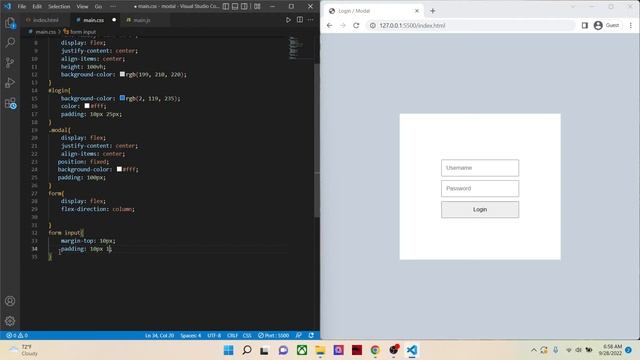
Task: Toggle the primary sidebar layout icon
Action: (226, 7)
